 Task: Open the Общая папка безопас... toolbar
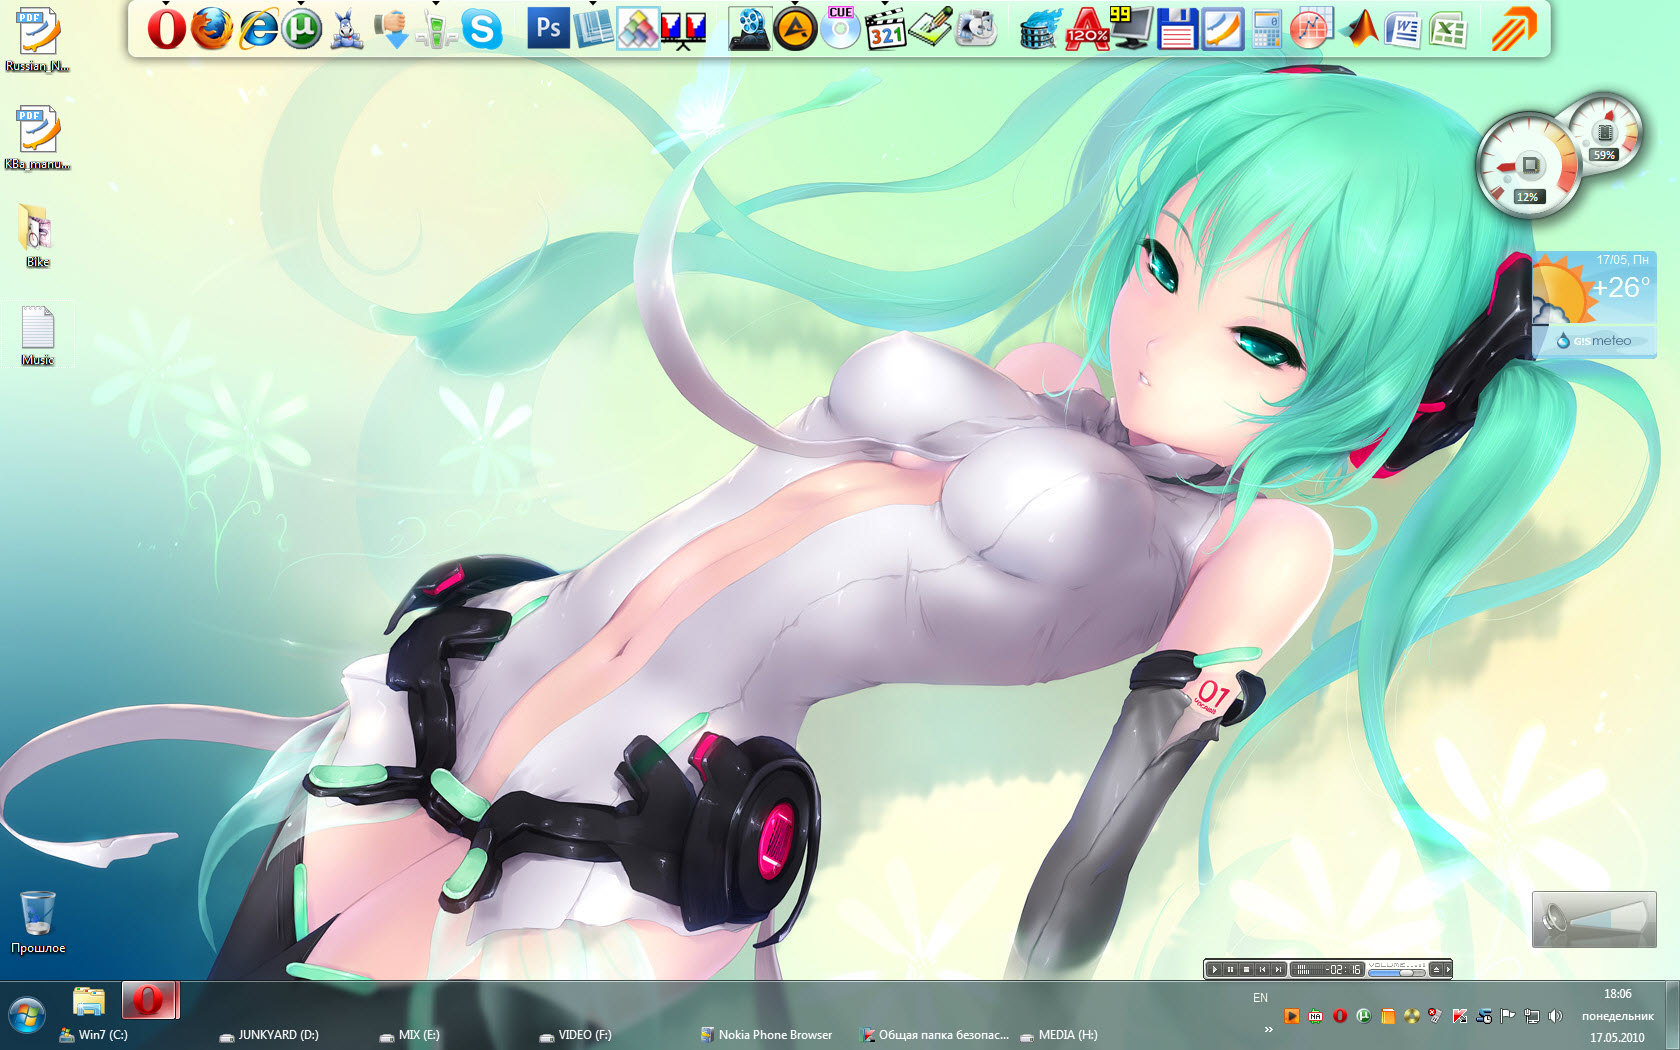click(935, 1035)
